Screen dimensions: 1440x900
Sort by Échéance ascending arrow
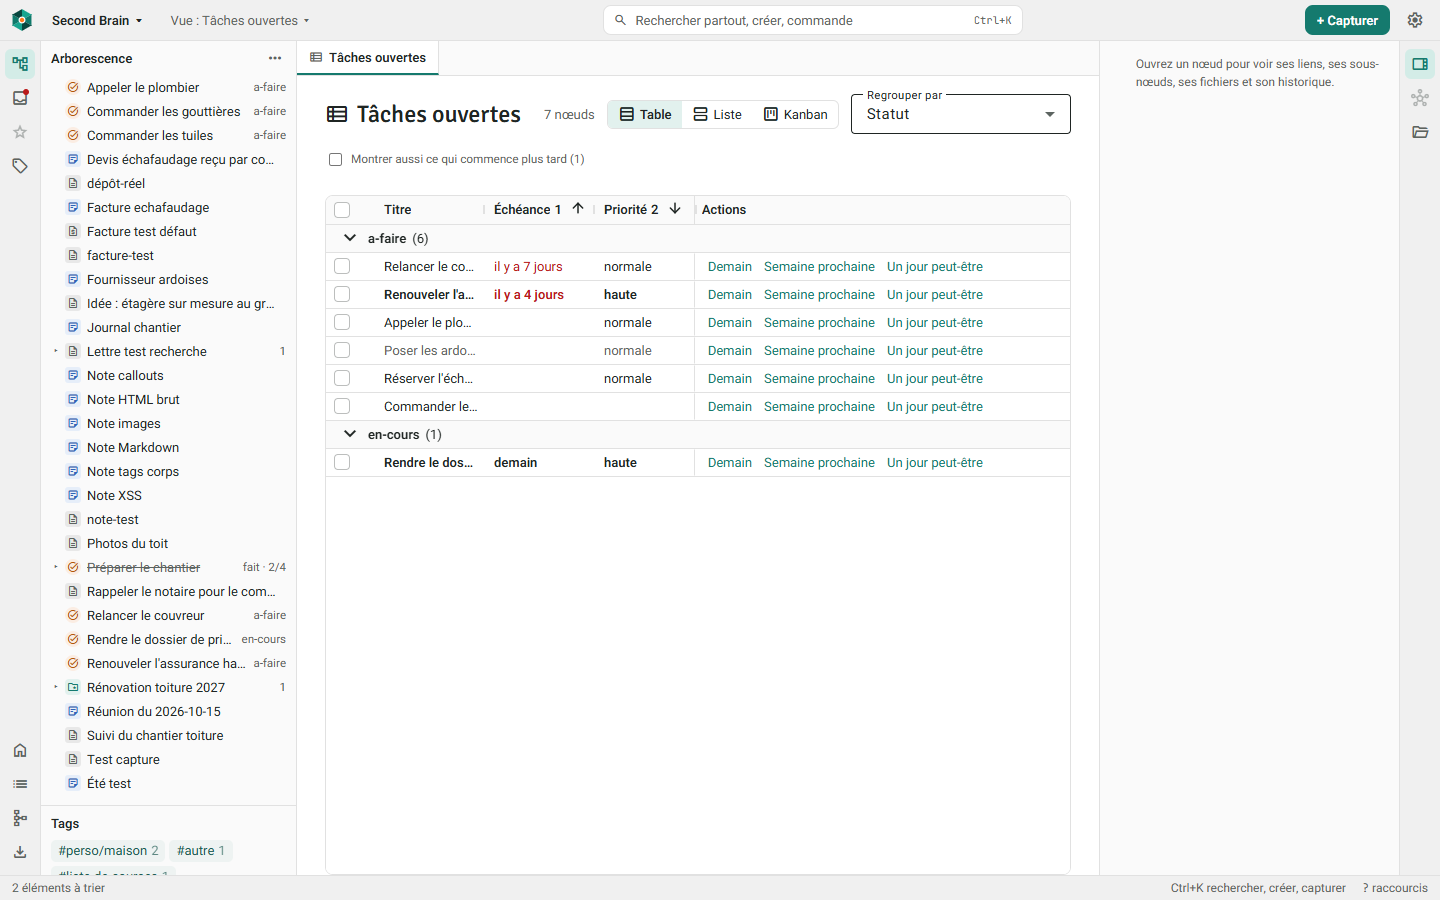[578, 209]
